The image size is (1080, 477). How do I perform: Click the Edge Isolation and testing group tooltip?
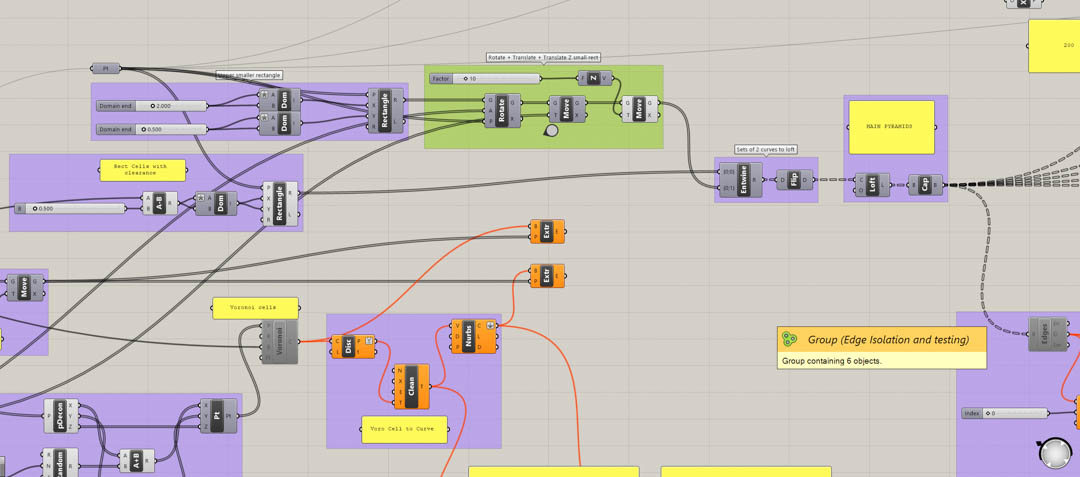pyautogui.click(x=881, y=347)
